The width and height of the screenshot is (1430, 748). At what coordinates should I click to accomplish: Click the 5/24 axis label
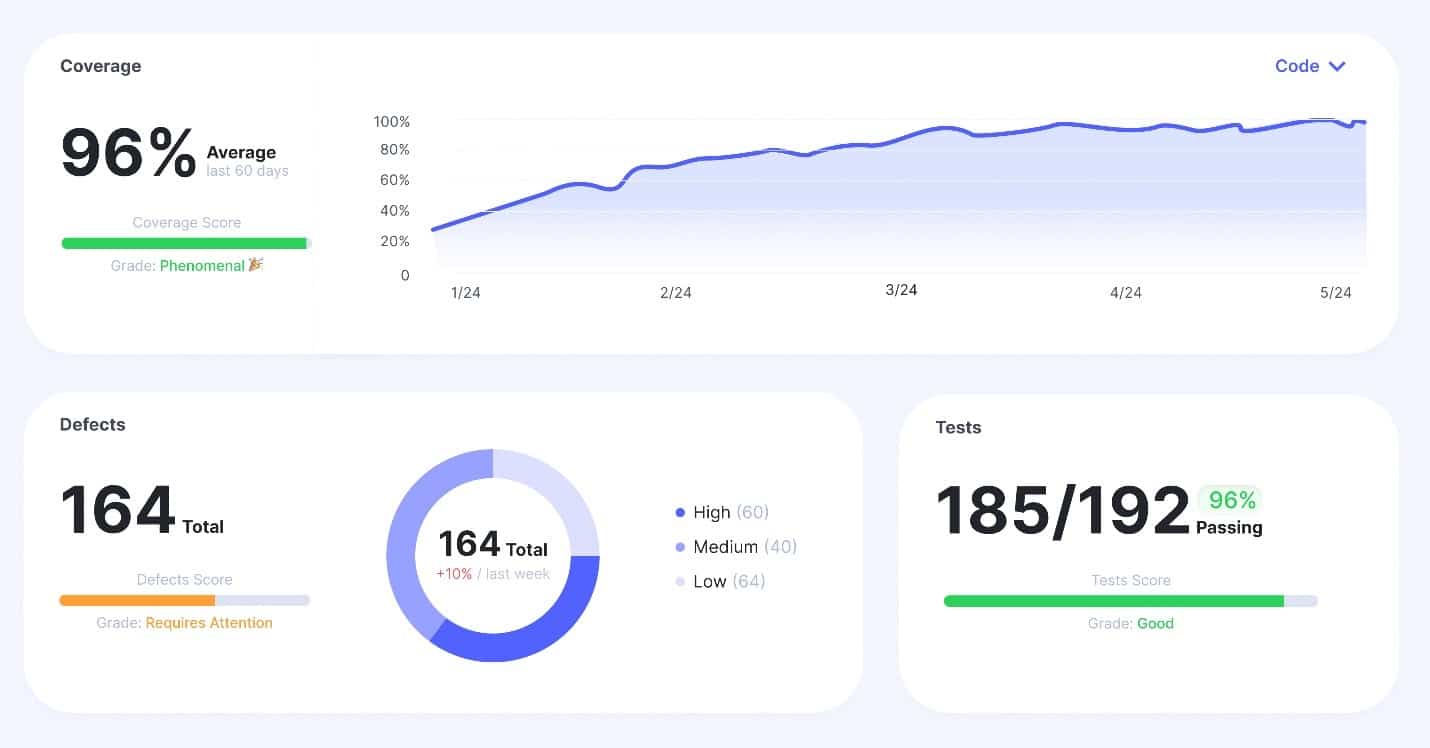1336,292
